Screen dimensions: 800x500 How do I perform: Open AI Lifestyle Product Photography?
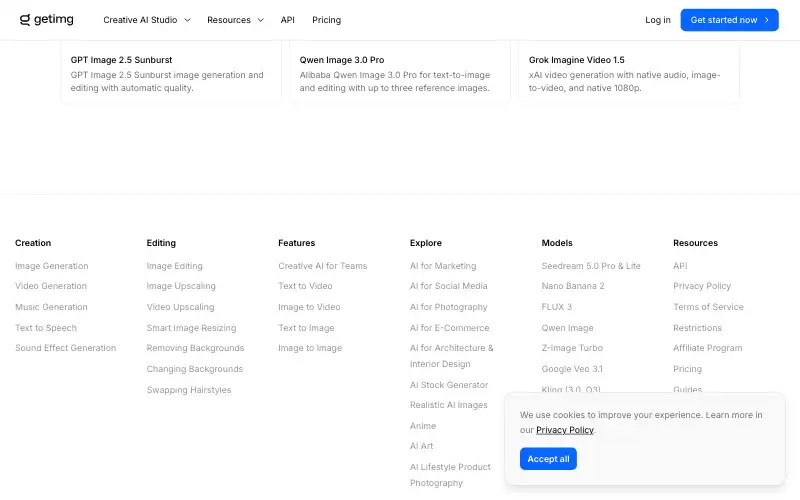(451, 474)
